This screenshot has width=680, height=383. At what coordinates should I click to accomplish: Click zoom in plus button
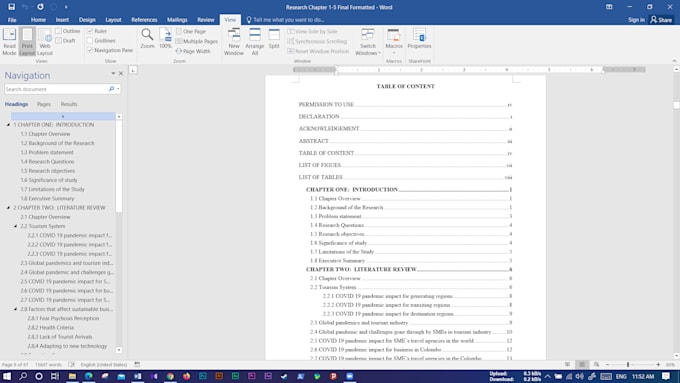(658, 364)
